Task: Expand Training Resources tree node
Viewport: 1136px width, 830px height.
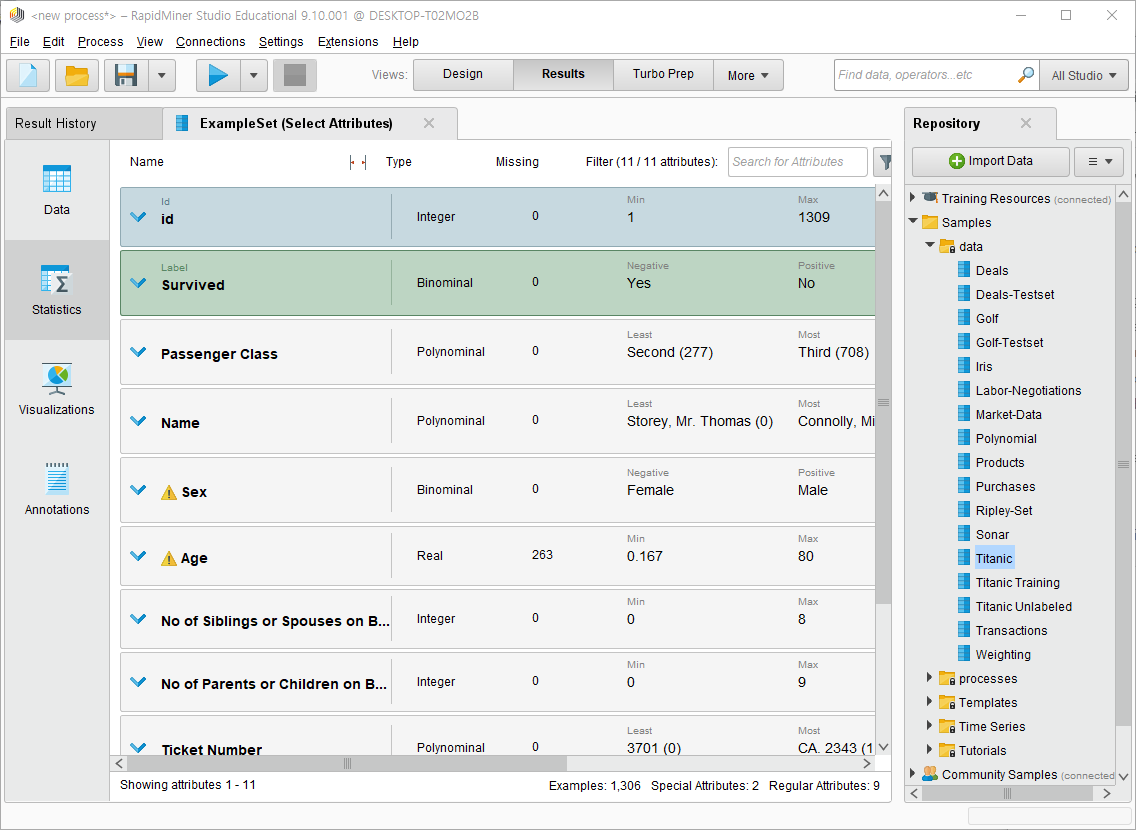Action: pyautogui.click(x=913, y=197)
